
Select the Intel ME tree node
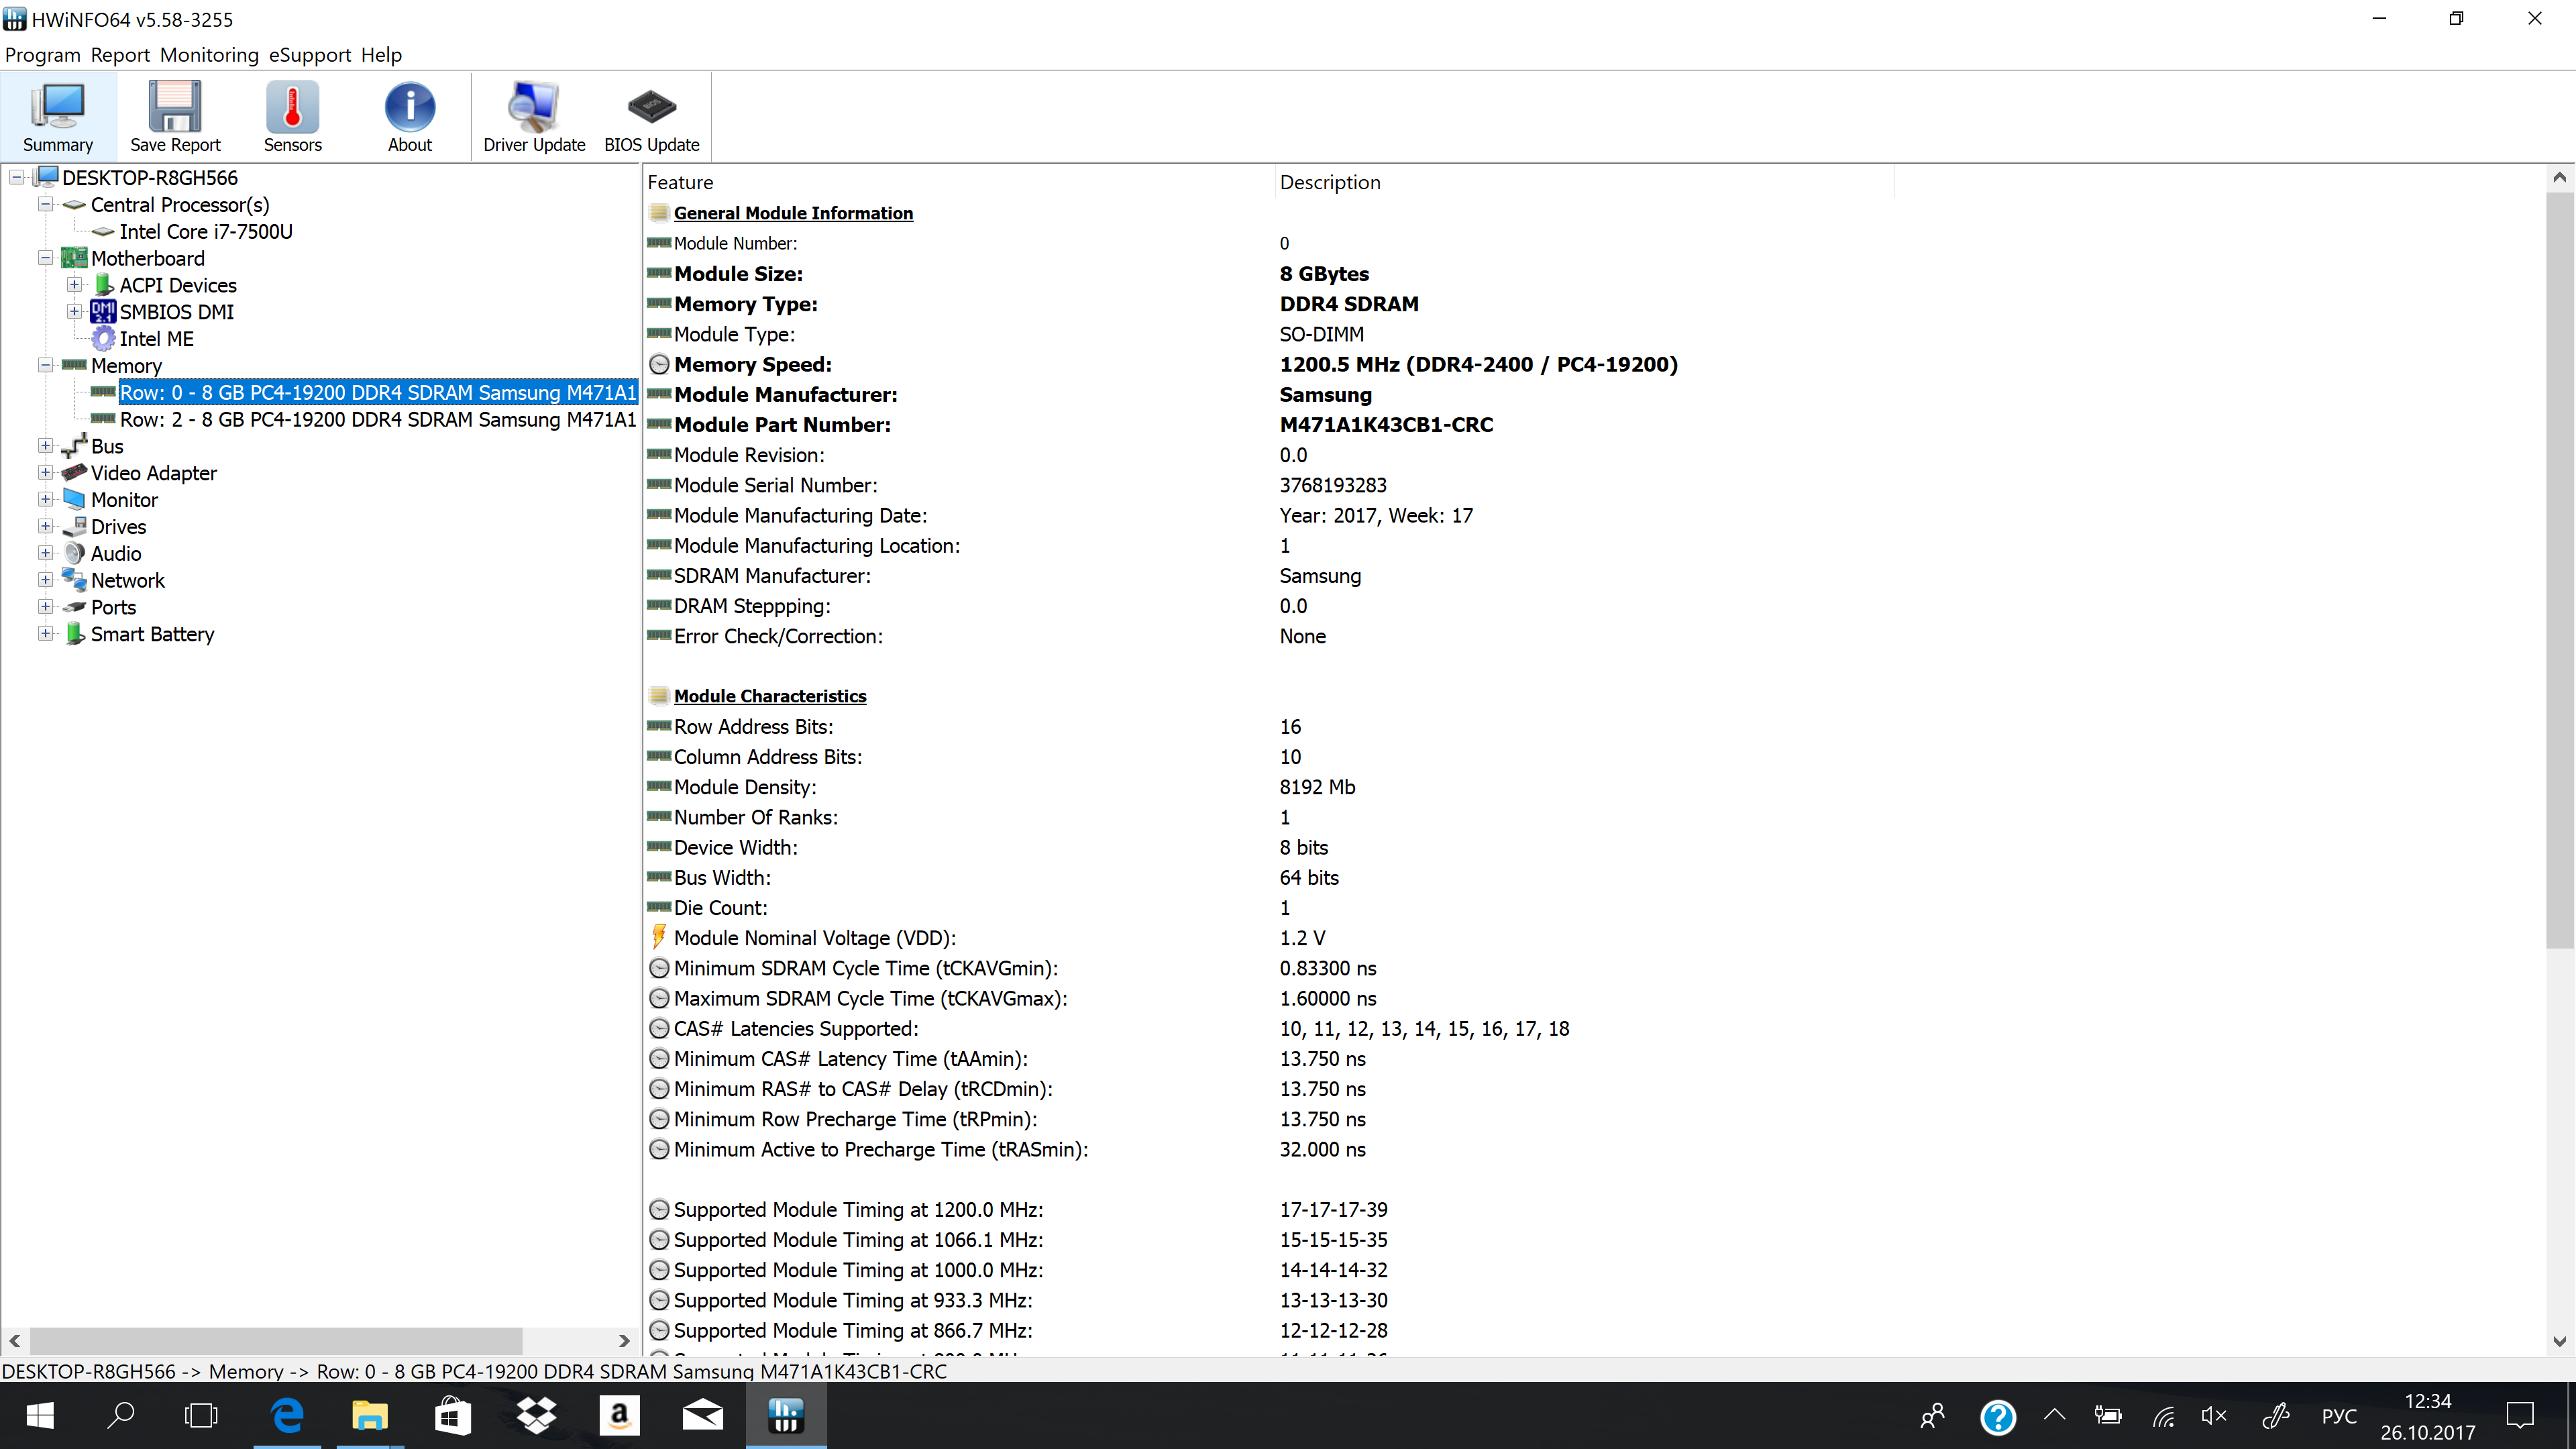tap(157, 339)
